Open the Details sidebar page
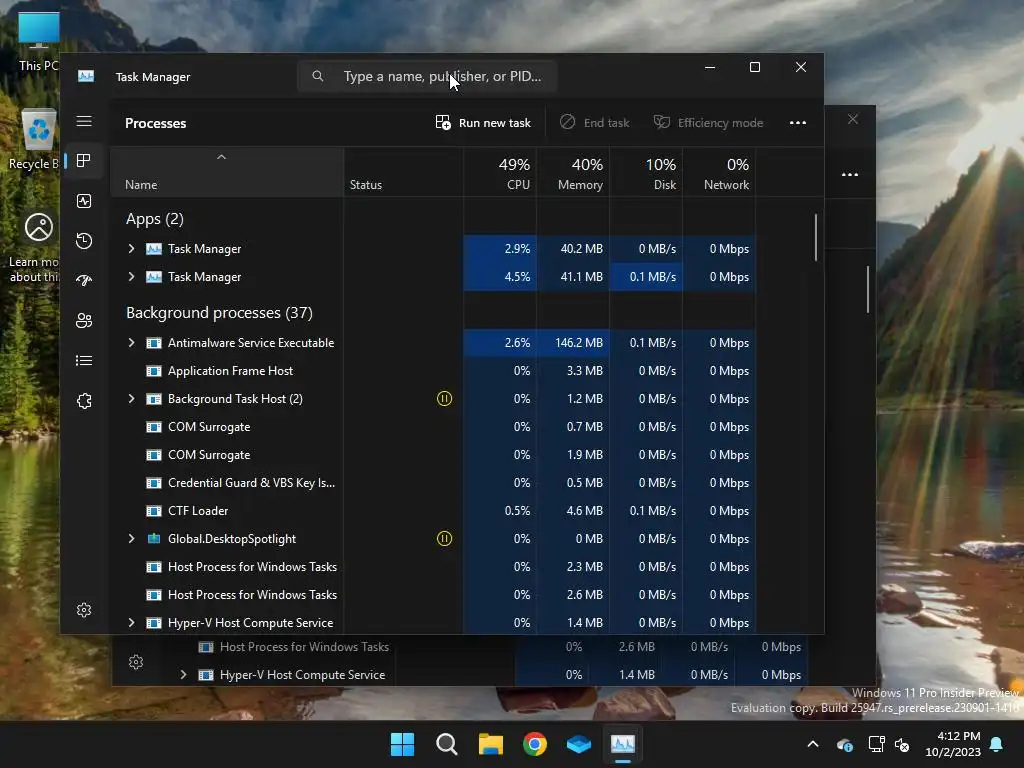 coord(84,360)
